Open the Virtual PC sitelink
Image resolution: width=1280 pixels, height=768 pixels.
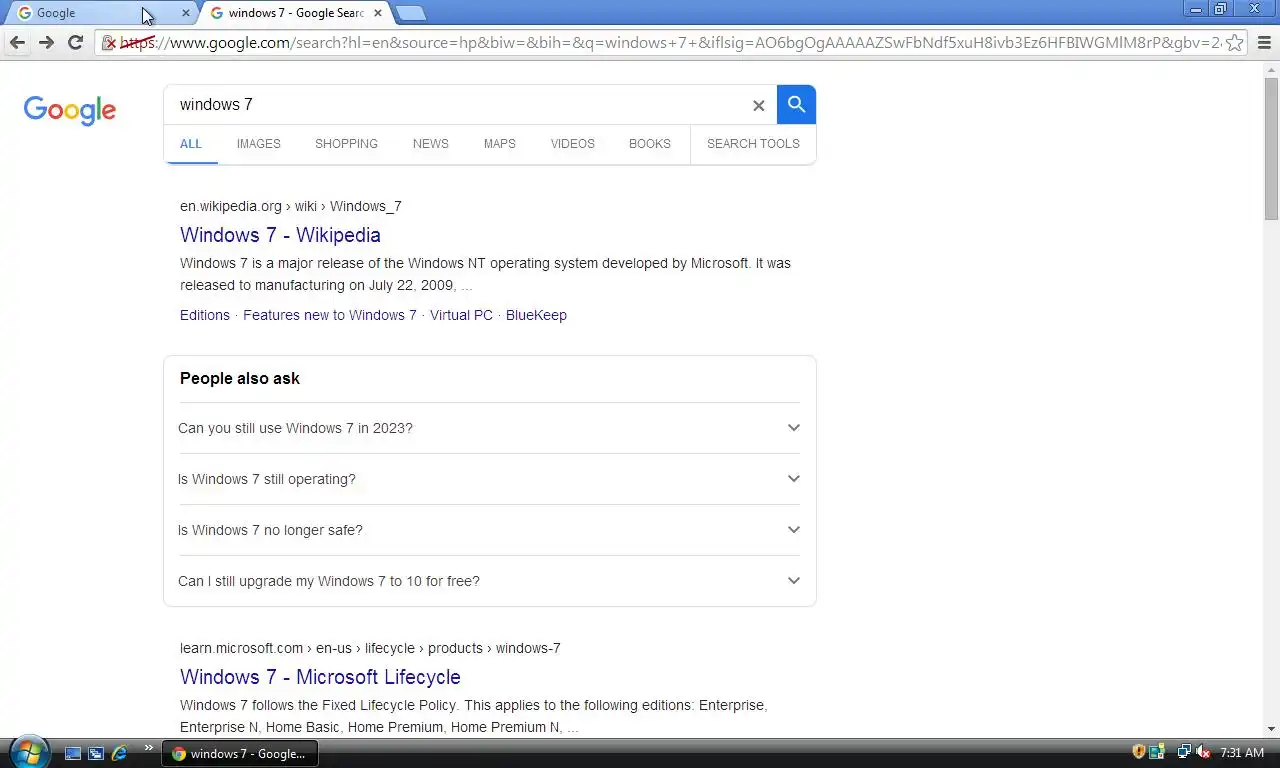[461, 315]
